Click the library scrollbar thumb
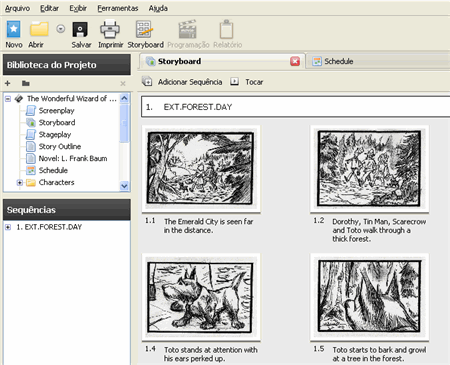This screenshot has width=450, height=365. pyautogui.click(x=124, y=123)
